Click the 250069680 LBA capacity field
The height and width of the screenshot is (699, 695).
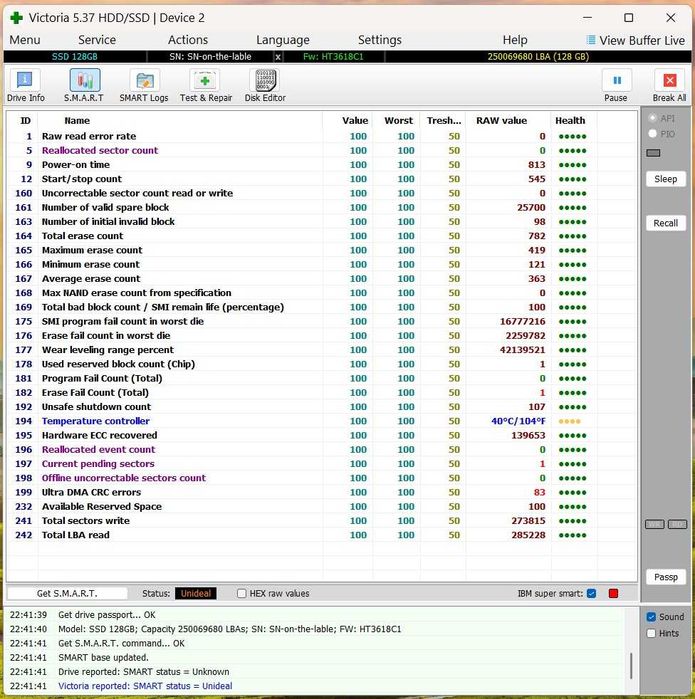coord(538,57)
